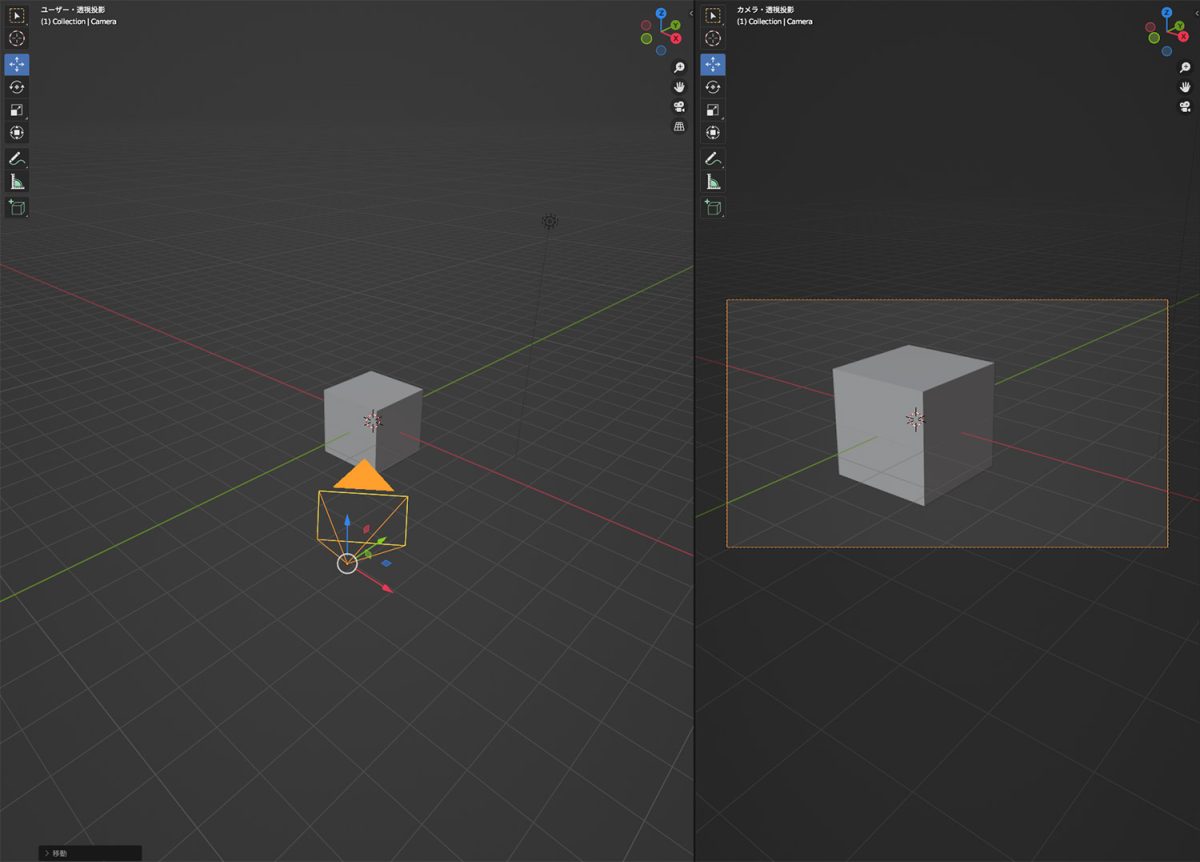The width and height of the screenshot is (1200, 862).
Task: Click the red X axis on left gizmo
Action: (676, 38)
